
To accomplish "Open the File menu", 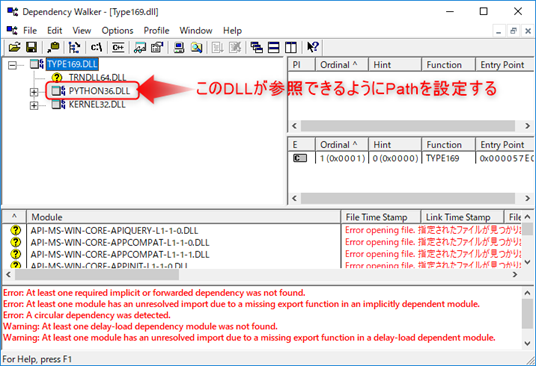I will point(30,30).
